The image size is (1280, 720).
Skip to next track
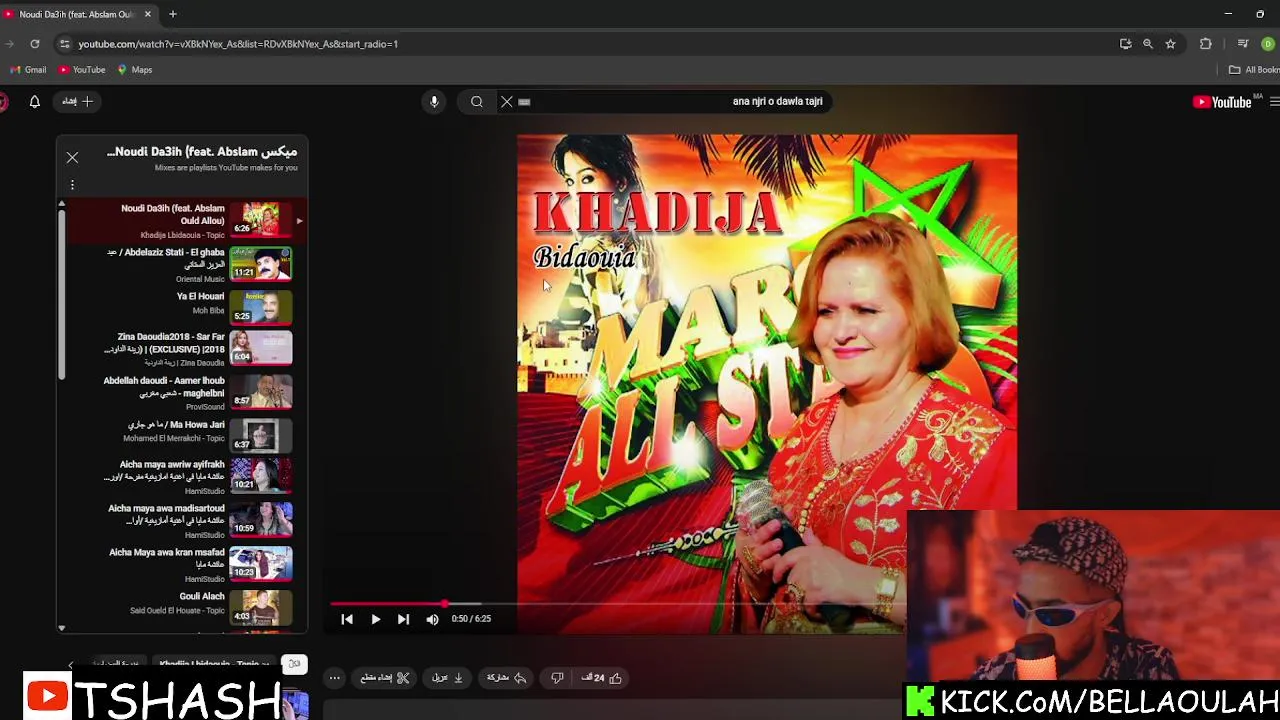403,619
